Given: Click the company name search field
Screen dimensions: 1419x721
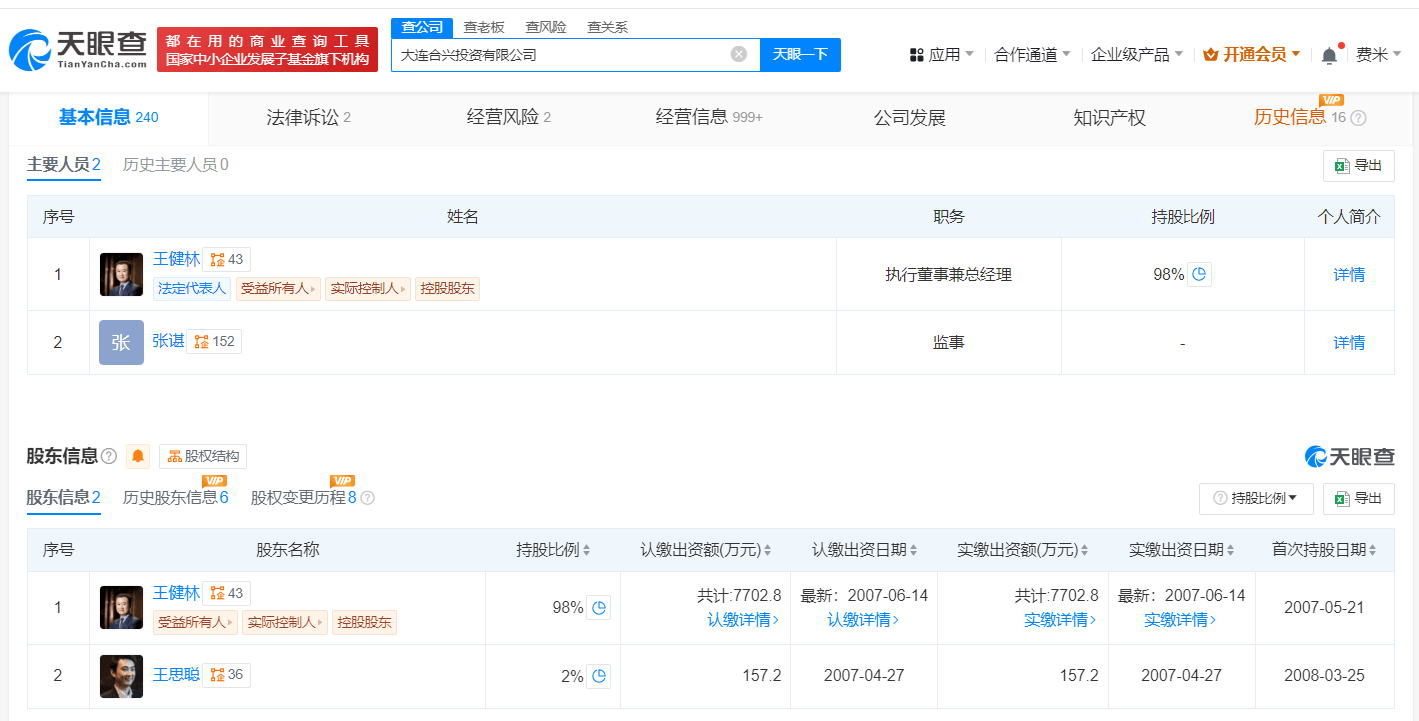Looking at the screenshot, I should (560, 55).
